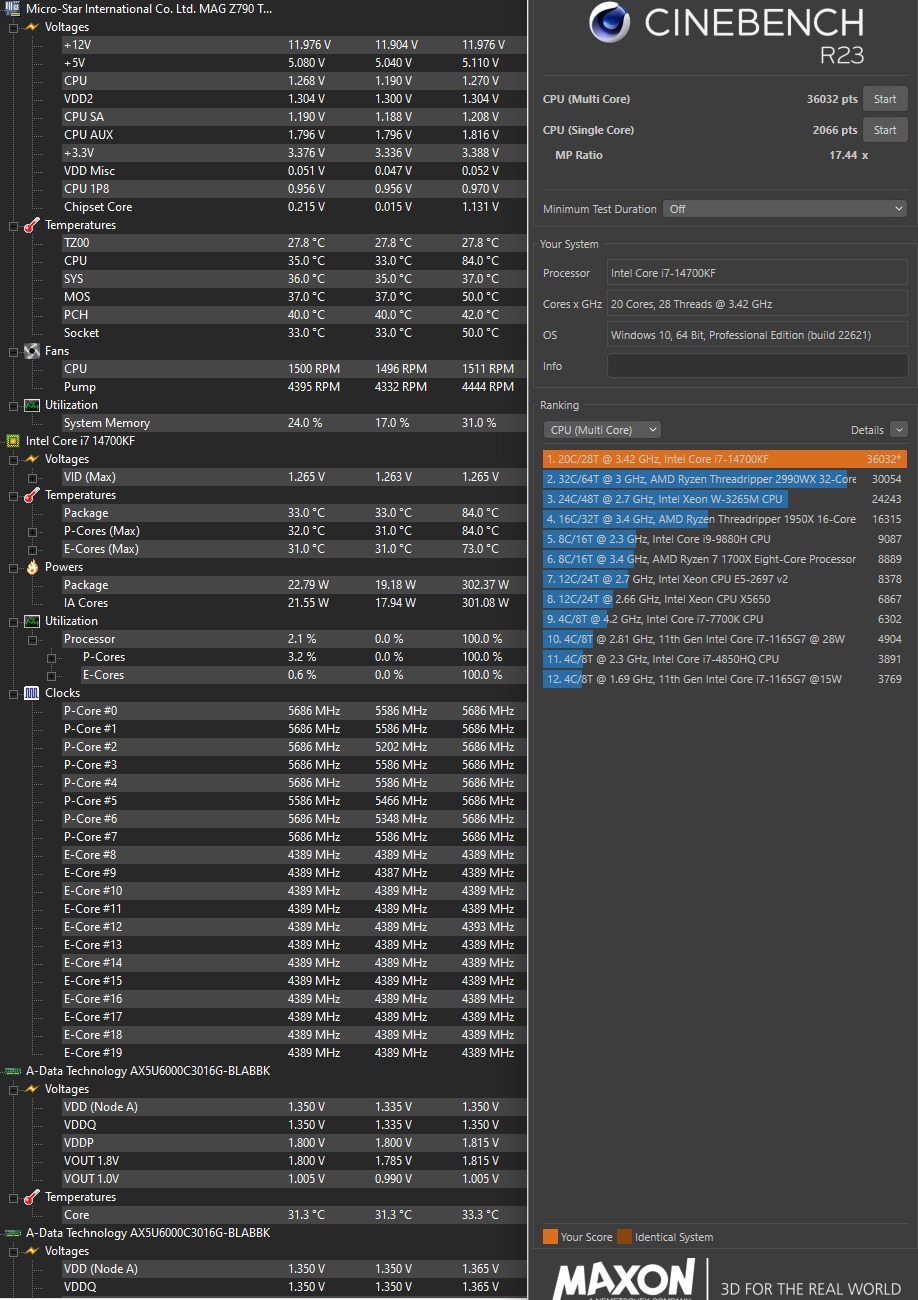
Task: Select the Chipset Core voltage row
Action: tap(292, 207)
